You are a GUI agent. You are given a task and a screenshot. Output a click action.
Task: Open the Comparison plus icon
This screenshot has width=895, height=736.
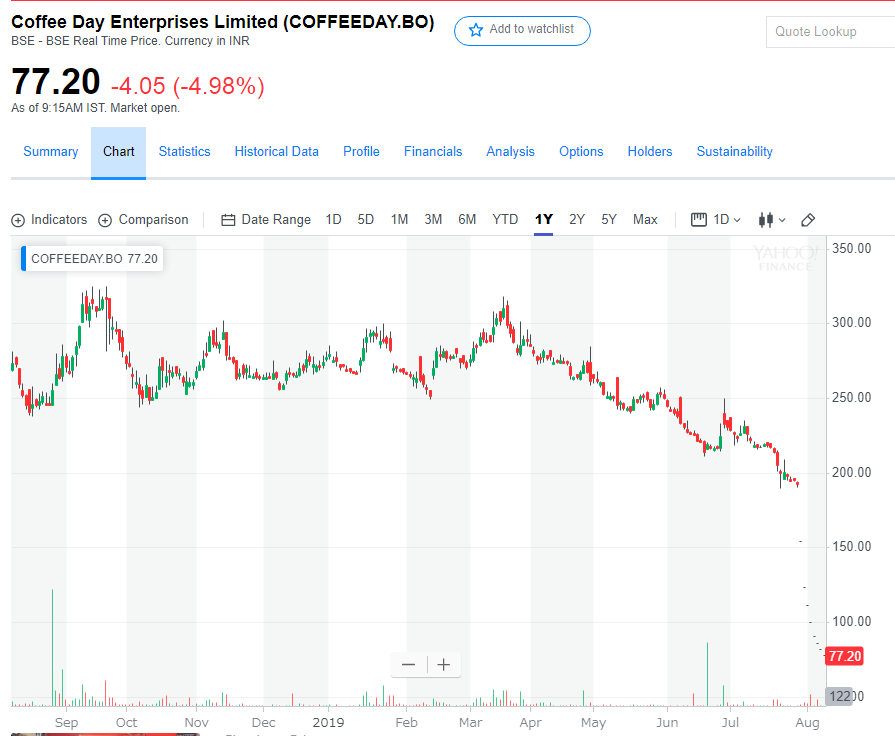point(105,220)
